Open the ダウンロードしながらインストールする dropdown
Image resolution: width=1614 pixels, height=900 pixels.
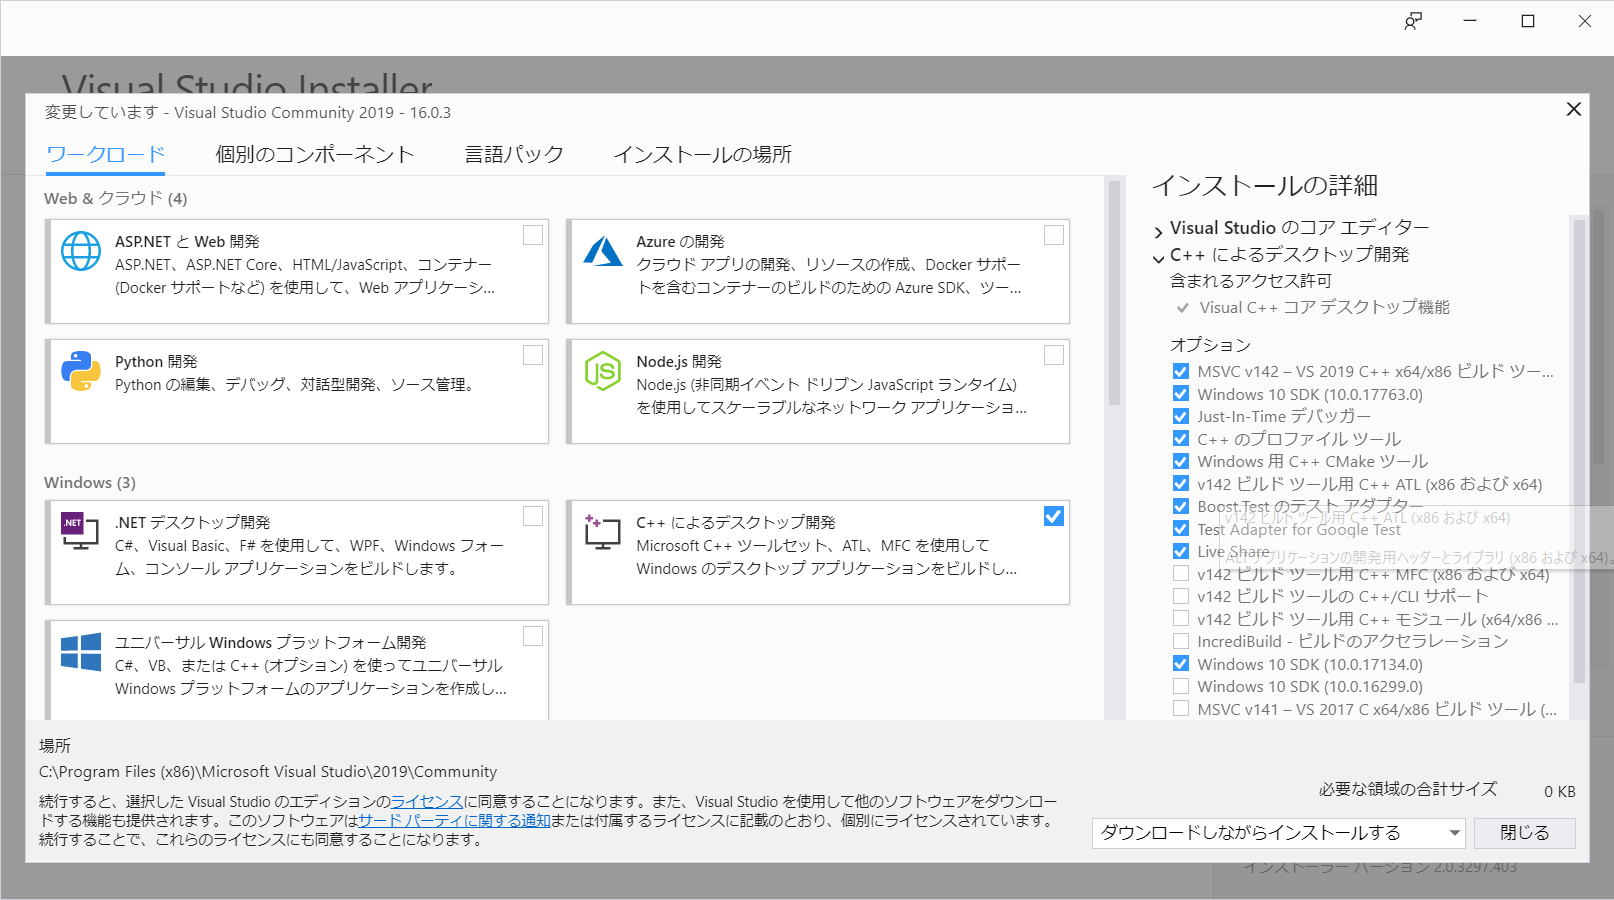[1279, 833]
